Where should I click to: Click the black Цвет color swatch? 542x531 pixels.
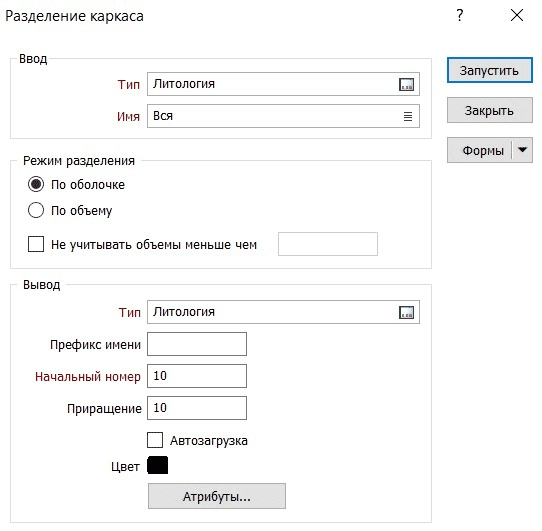click(158, 465)
